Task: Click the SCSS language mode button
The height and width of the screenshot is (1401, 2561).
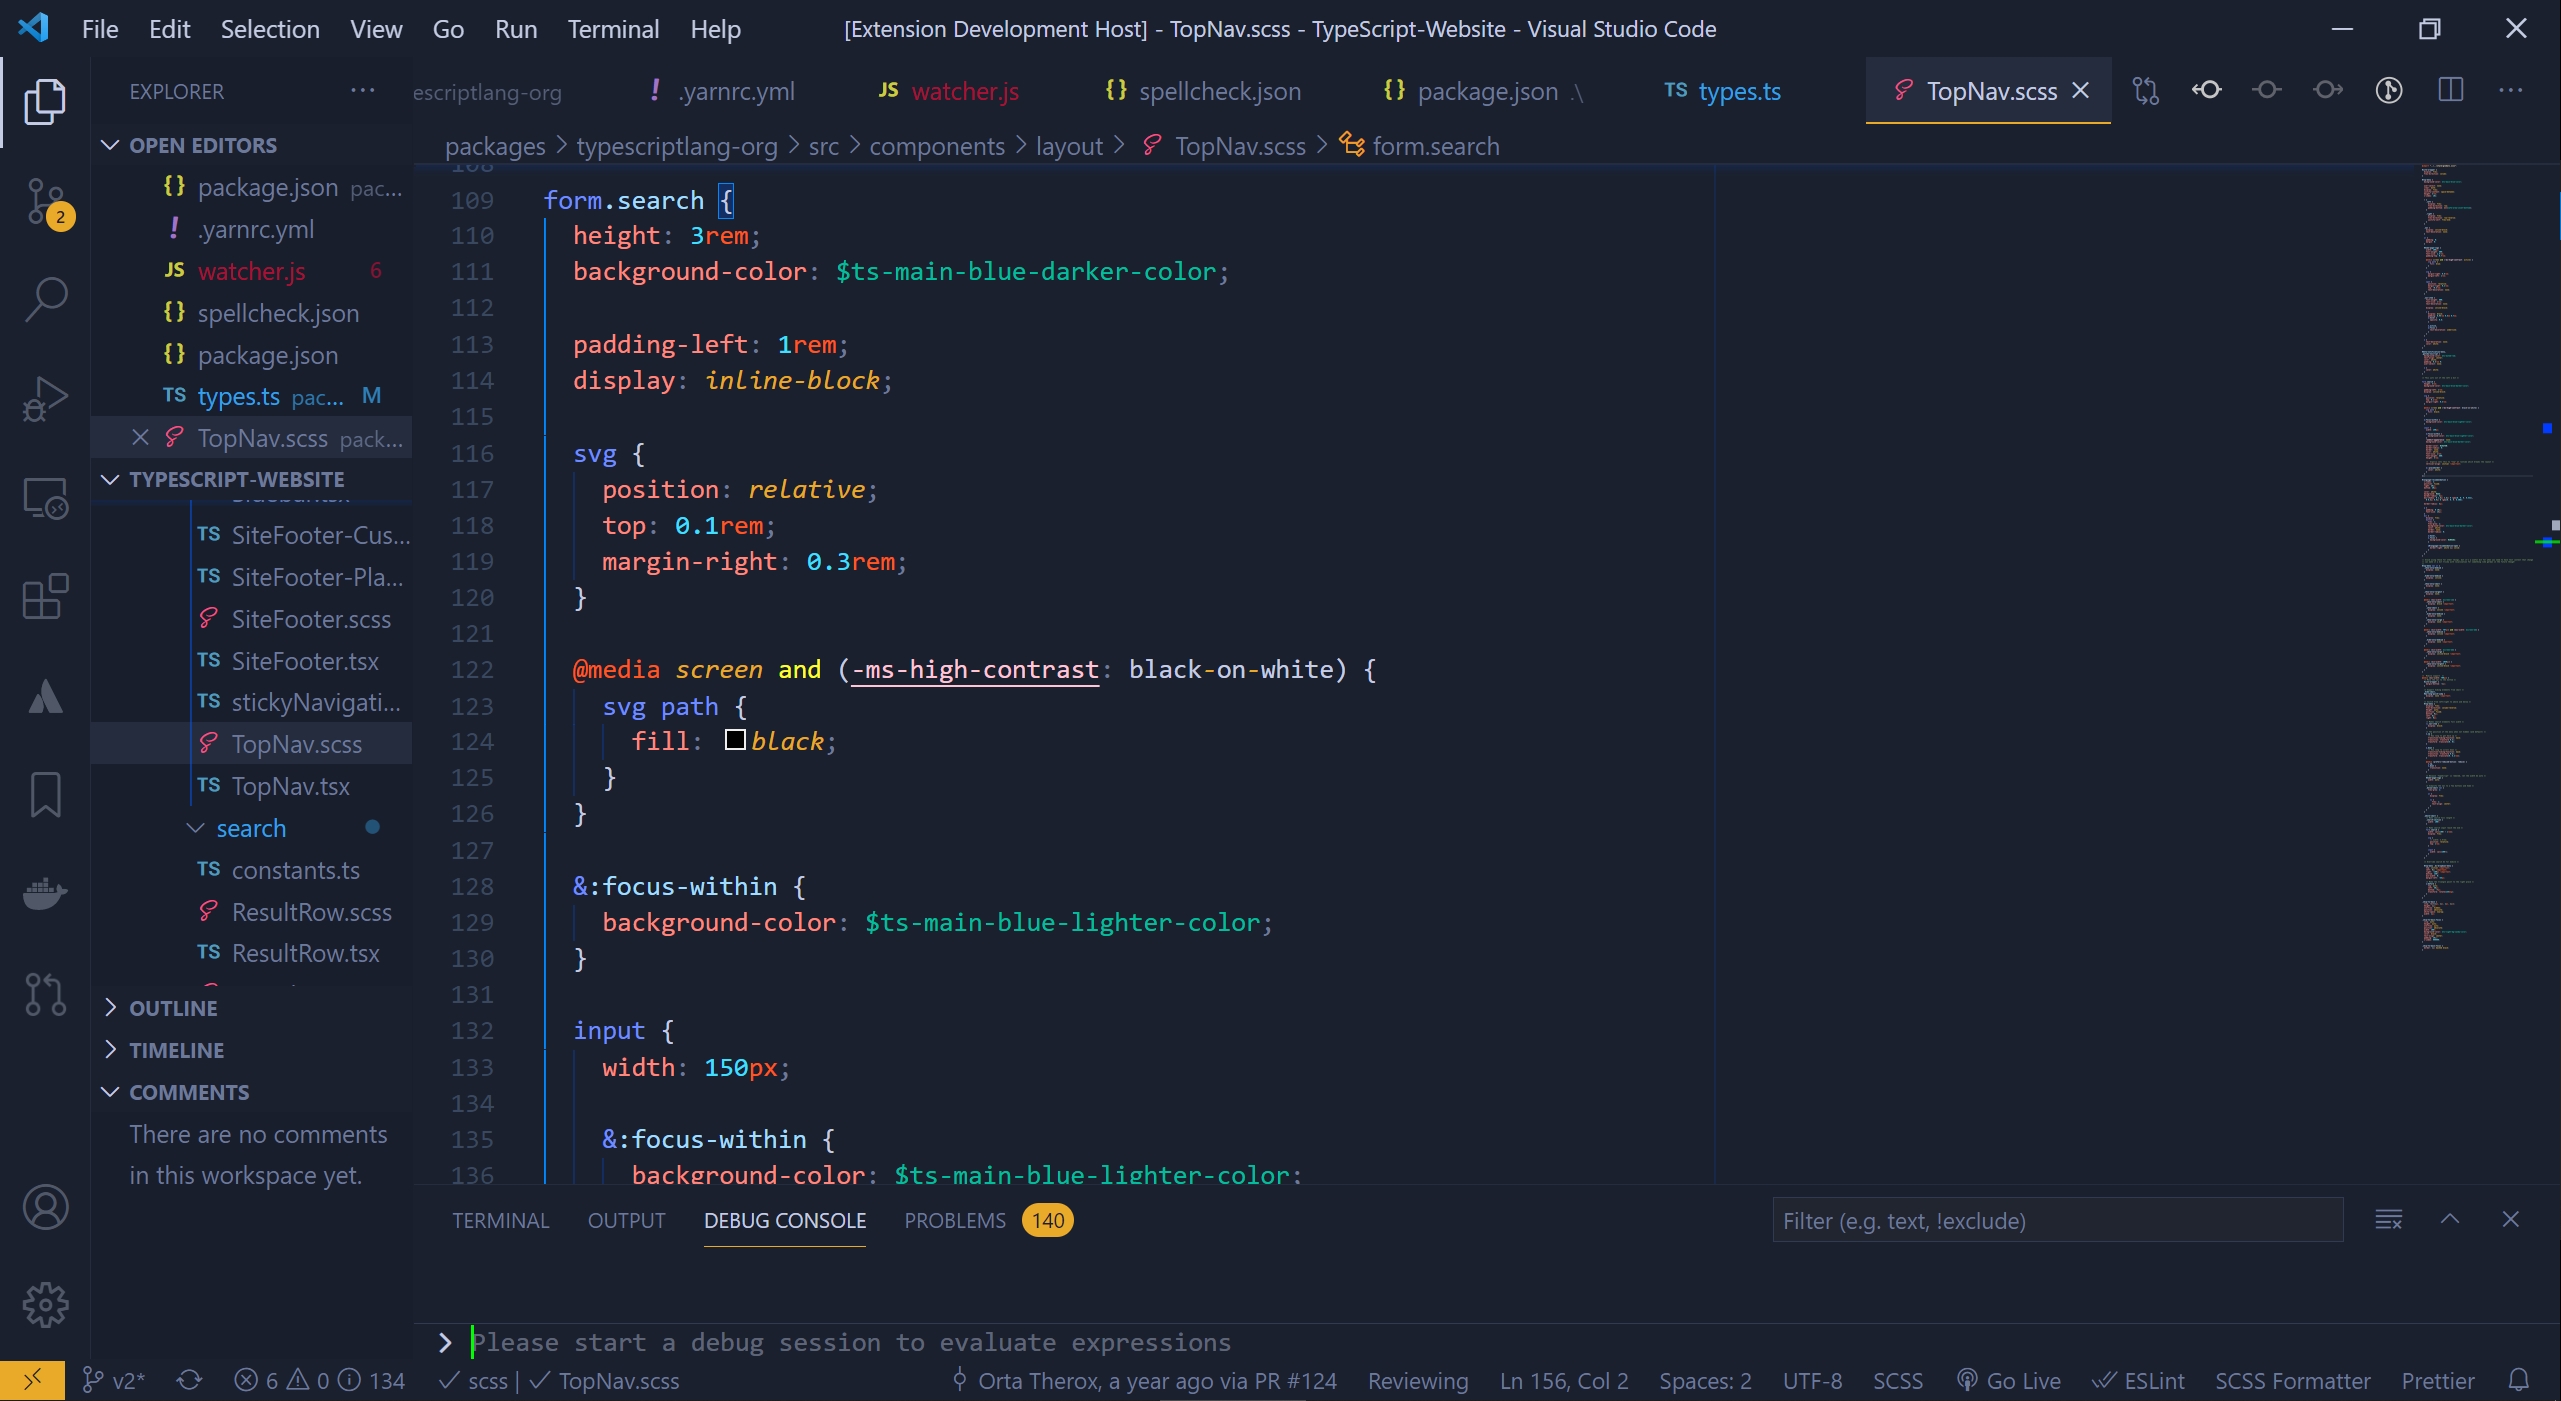Action: (x=1897, y=1381)
